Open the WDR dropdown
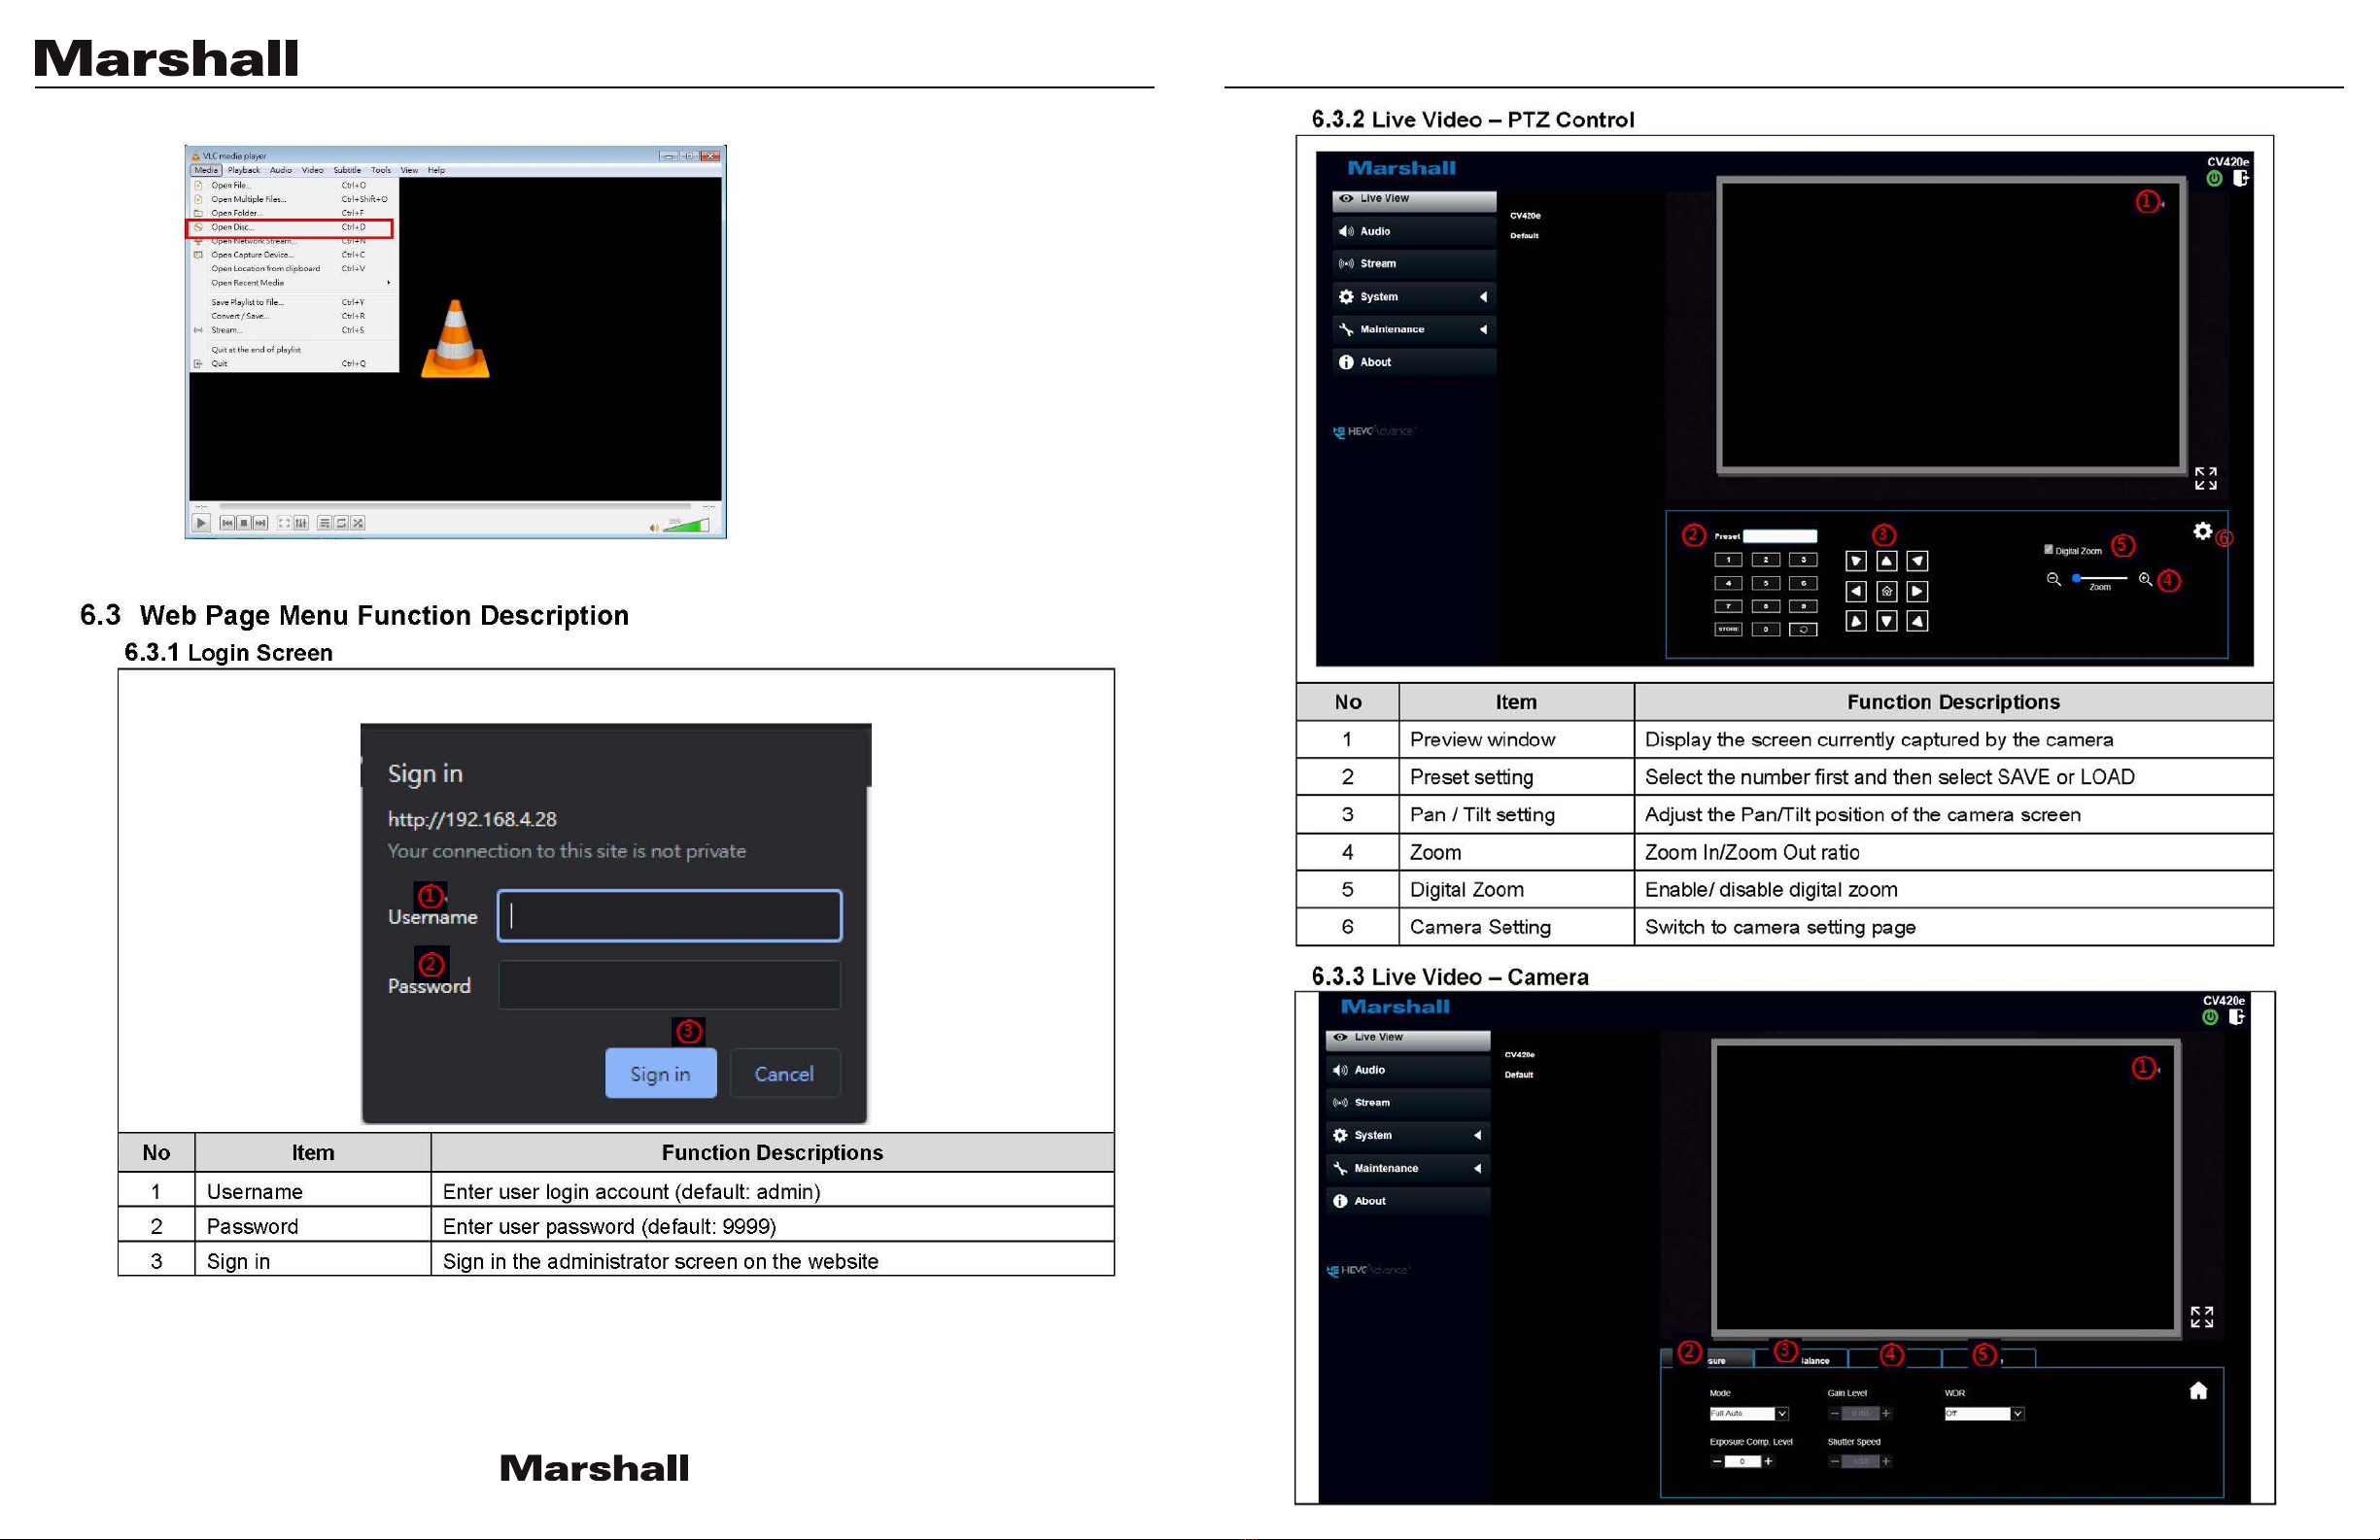Viewport: 2380px width, 1540px height. (x=2017, y=1414)
